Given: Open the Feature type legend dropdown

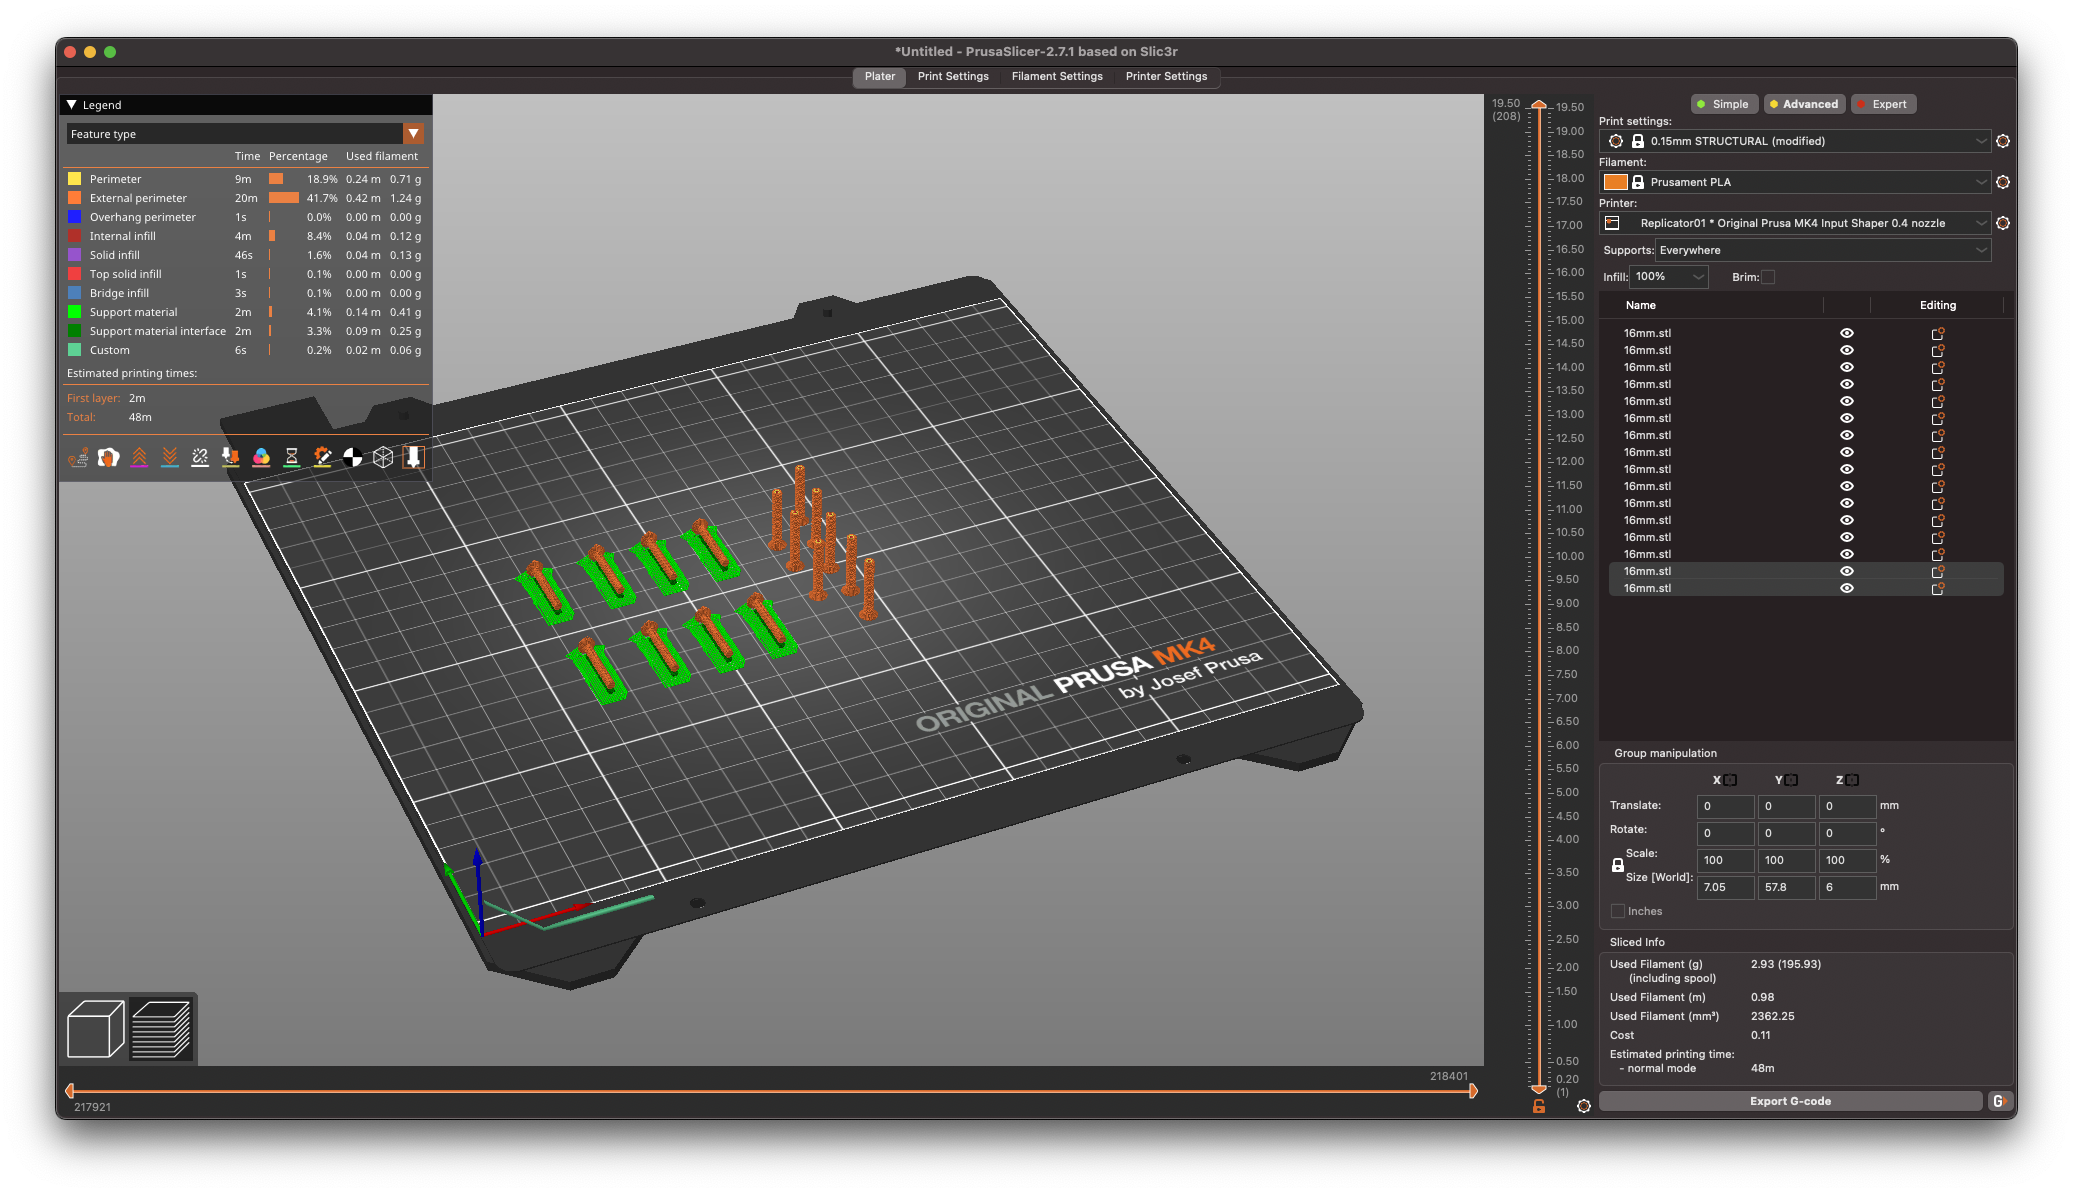Looking at the screenshot, I should pyautogui.click(x=413, y=134).
